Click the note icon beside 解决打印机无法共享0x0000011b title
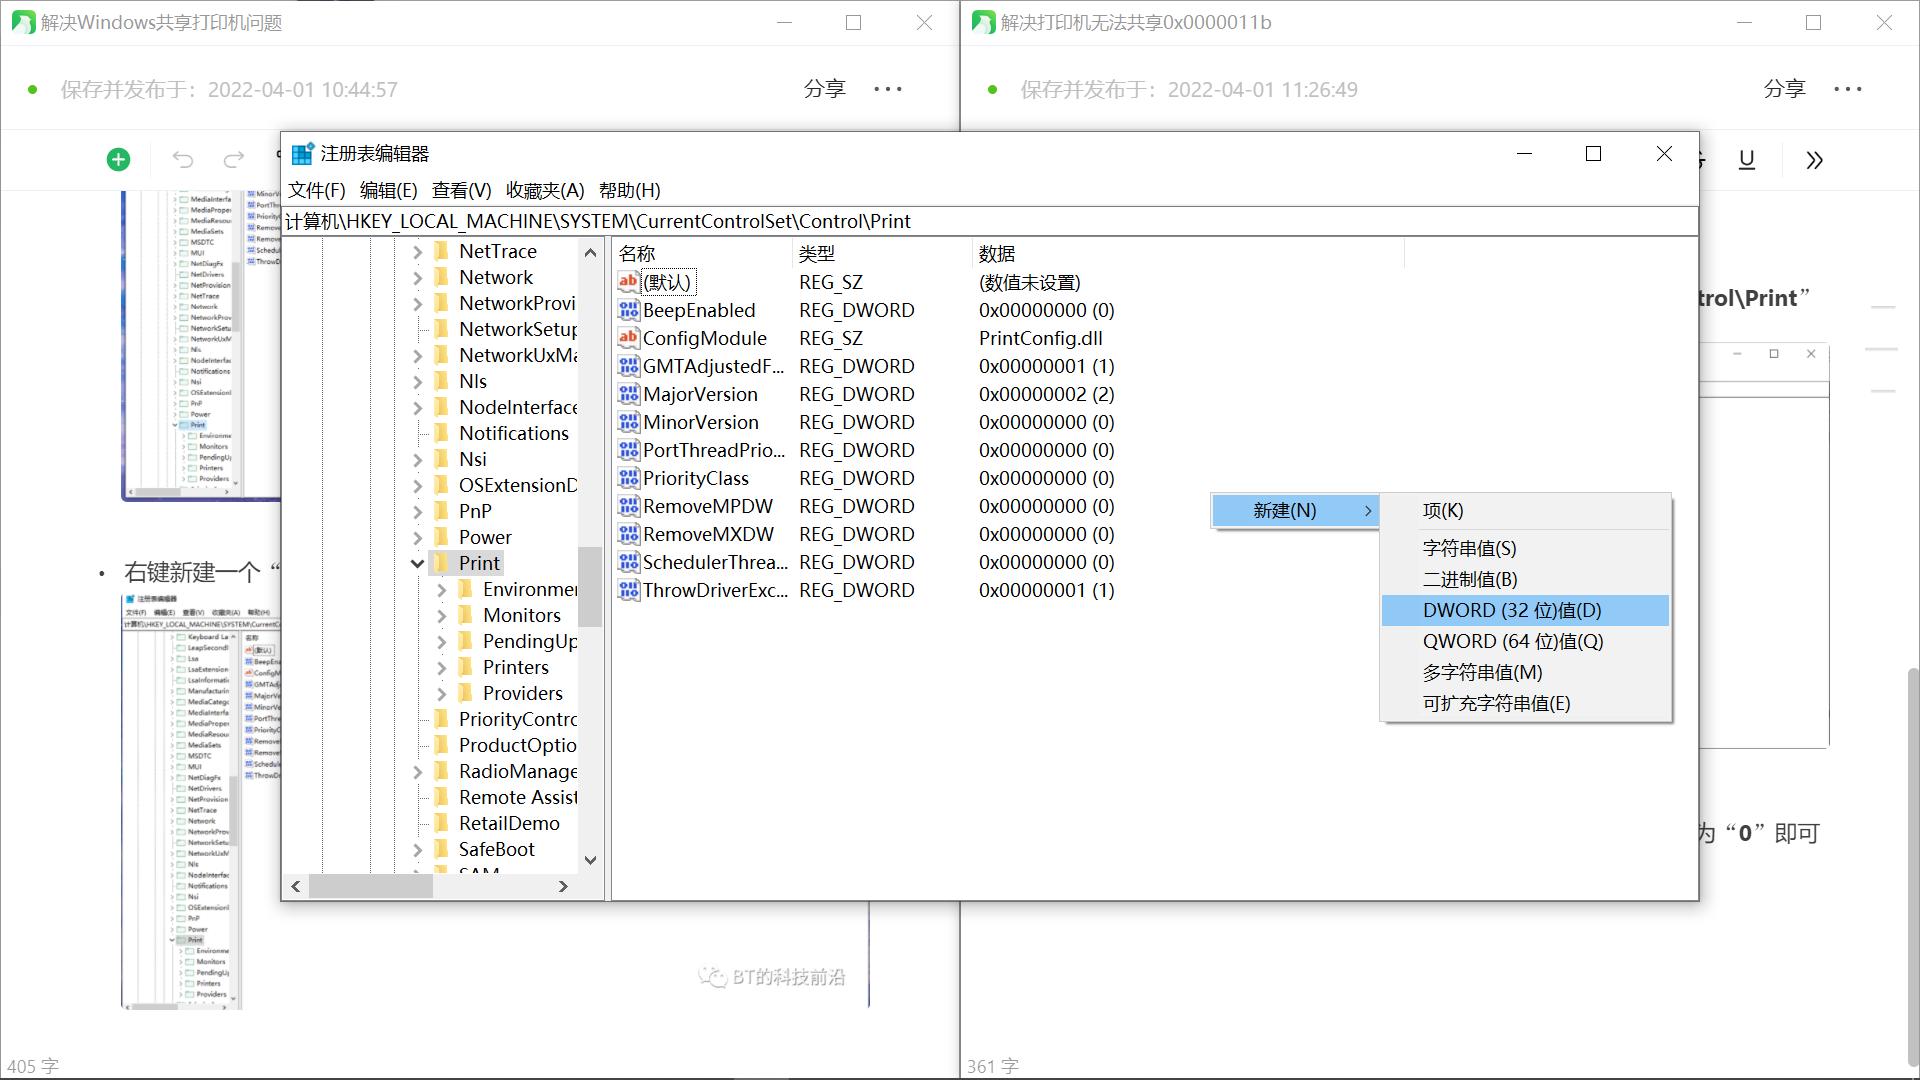This screenshot has height=1080, width=1920. (x=983, y=22)
